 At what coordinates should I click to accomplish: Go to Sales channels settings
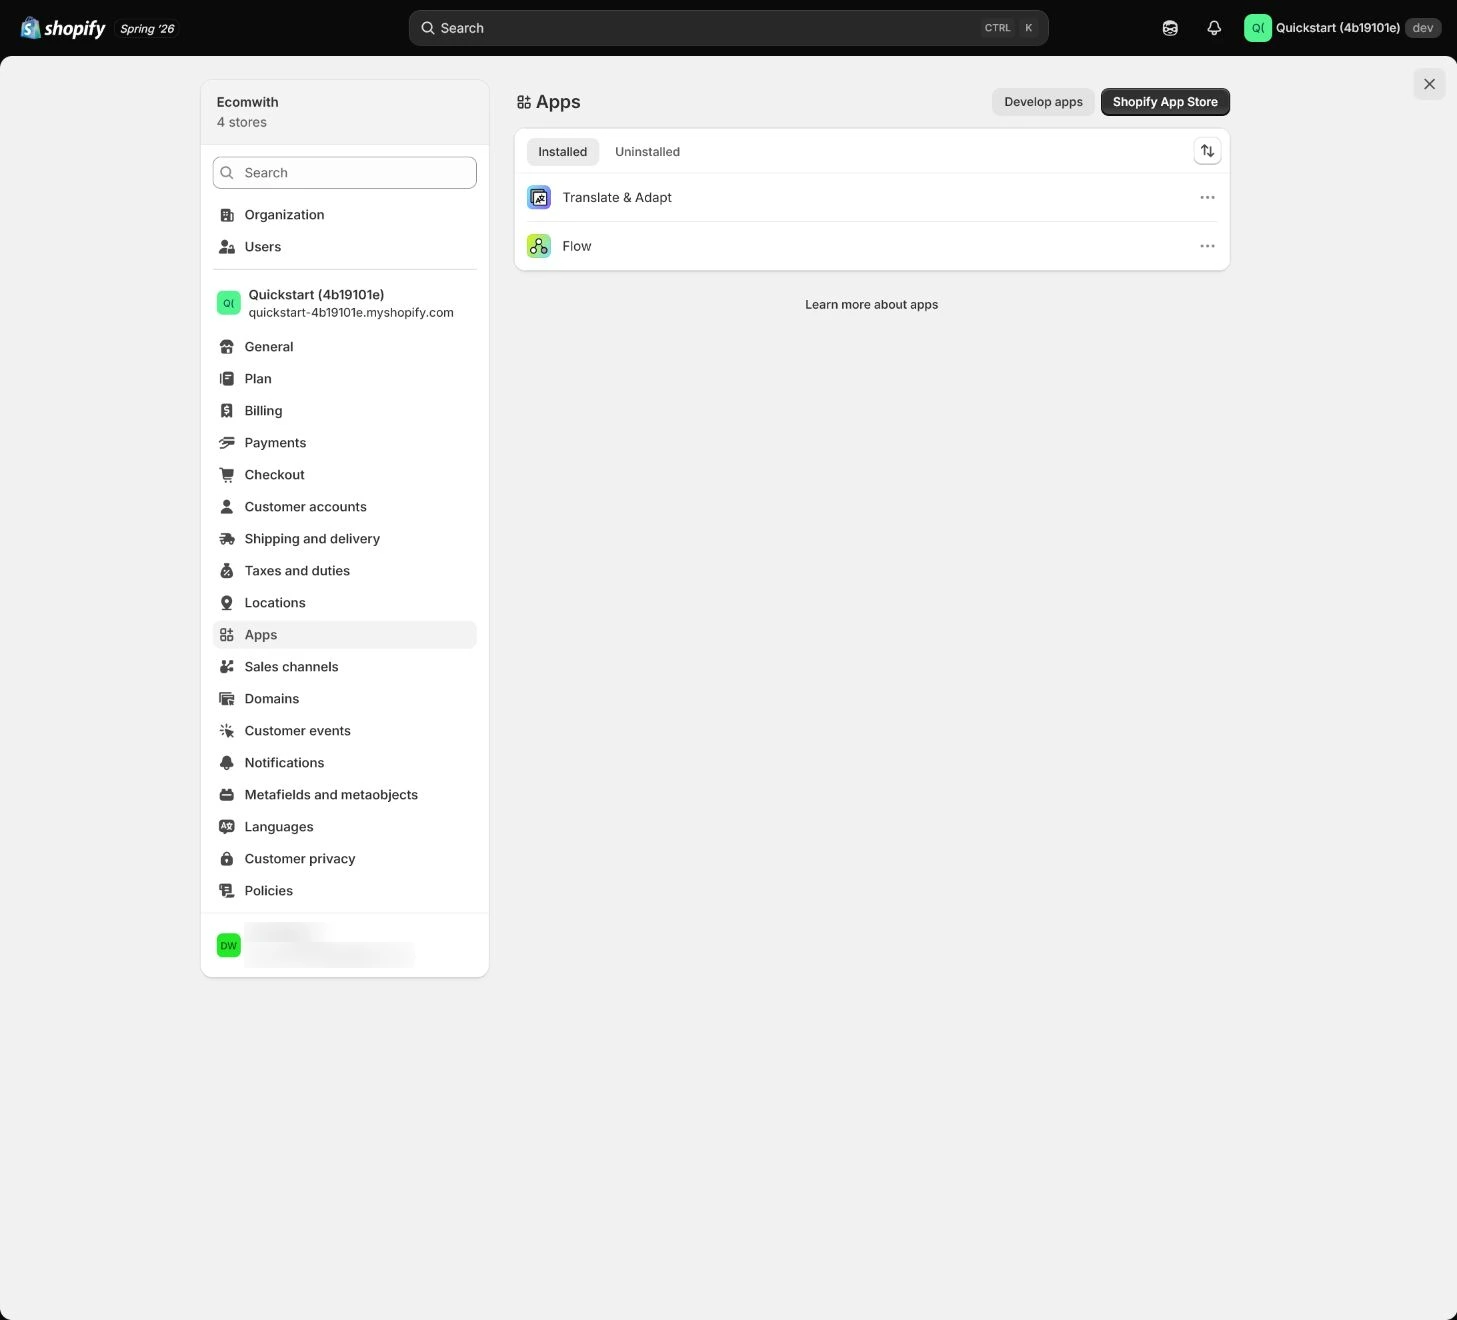tap(345, 667)
